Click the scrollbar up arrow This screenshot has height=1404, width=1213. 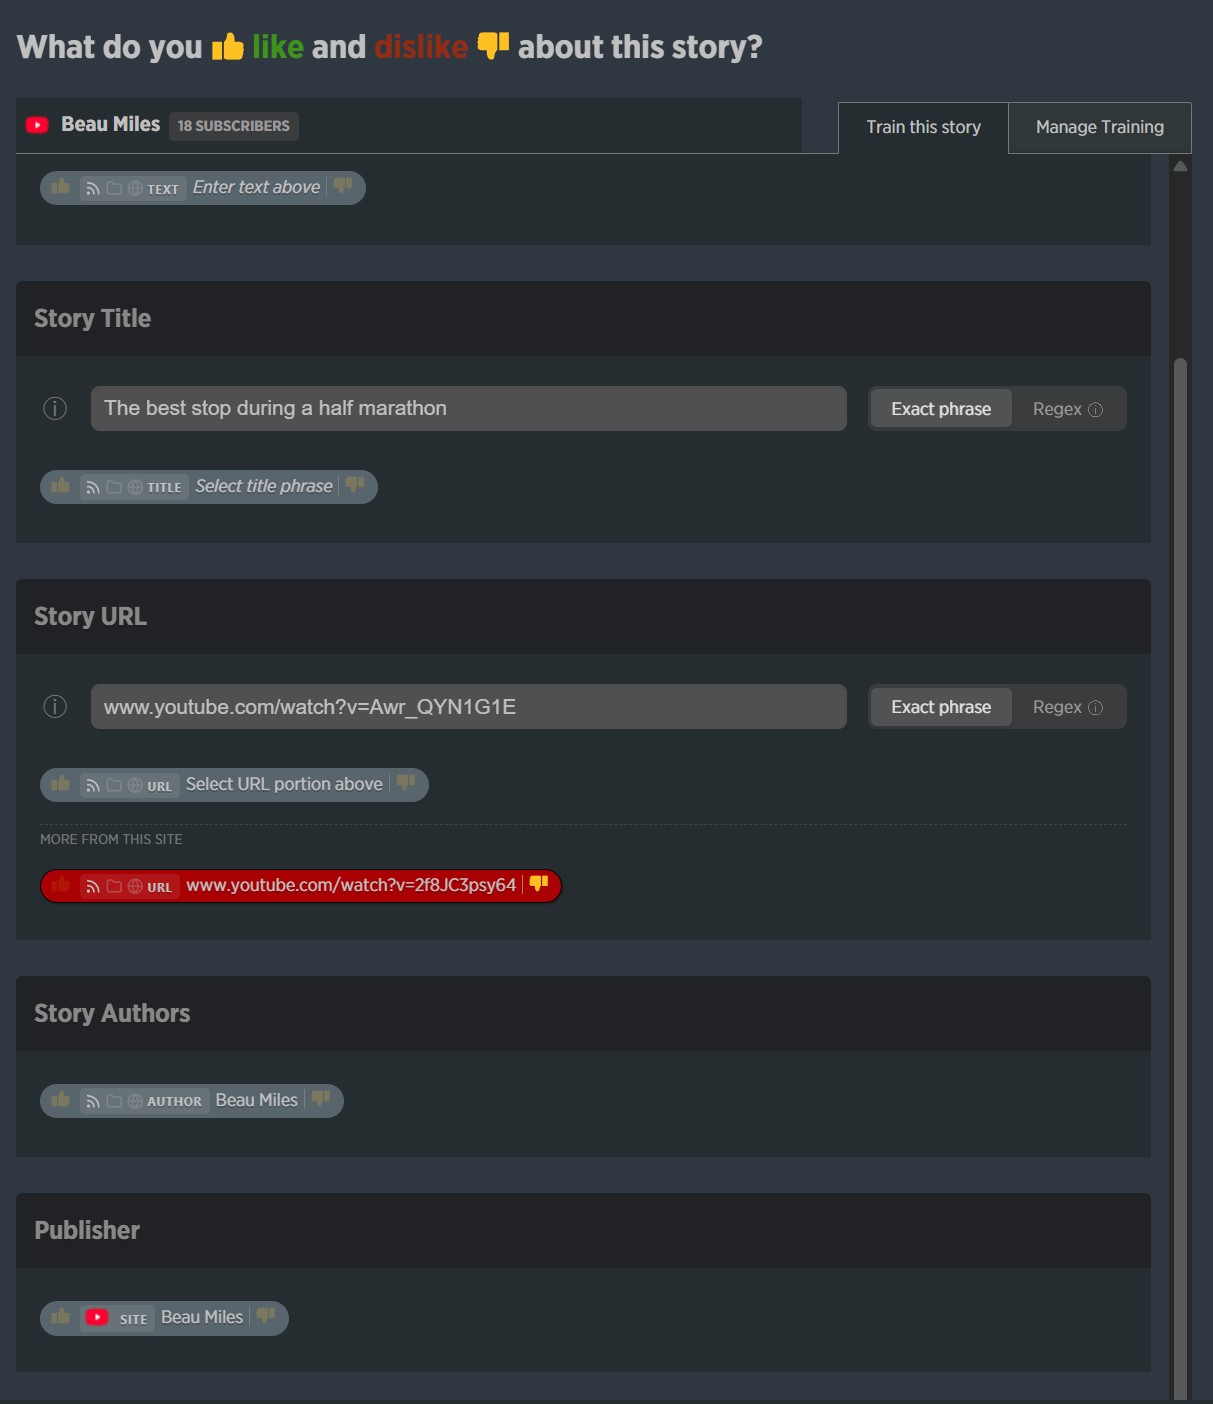click(1180, 167)
